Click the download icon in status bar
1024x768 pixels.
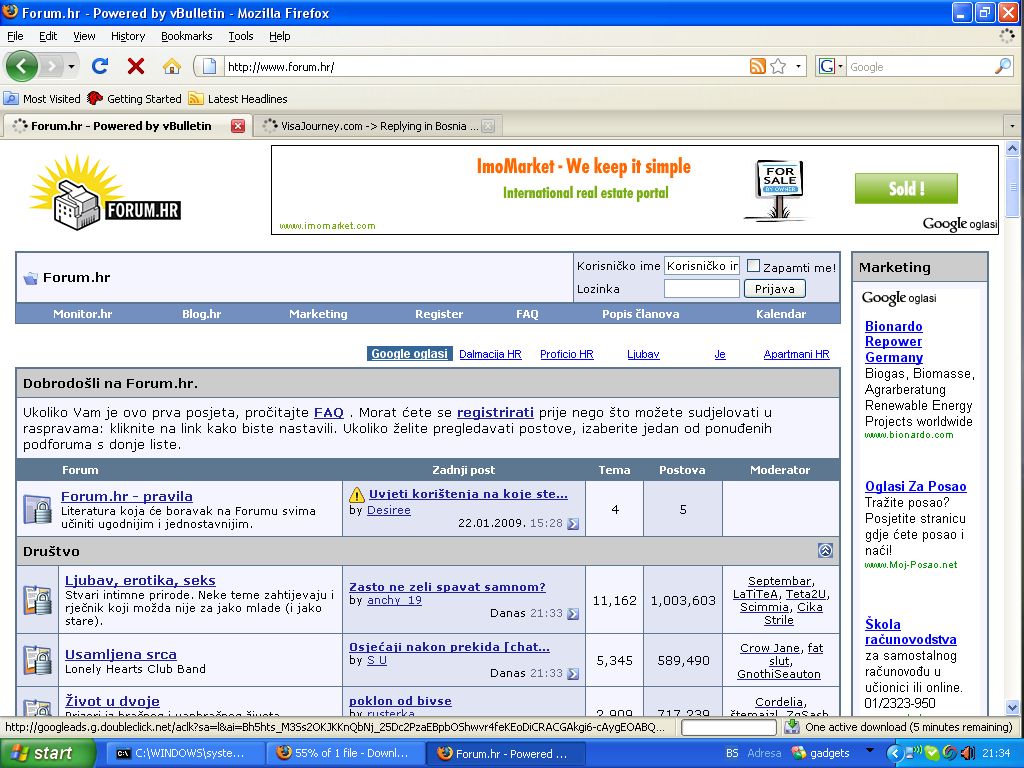792,727
